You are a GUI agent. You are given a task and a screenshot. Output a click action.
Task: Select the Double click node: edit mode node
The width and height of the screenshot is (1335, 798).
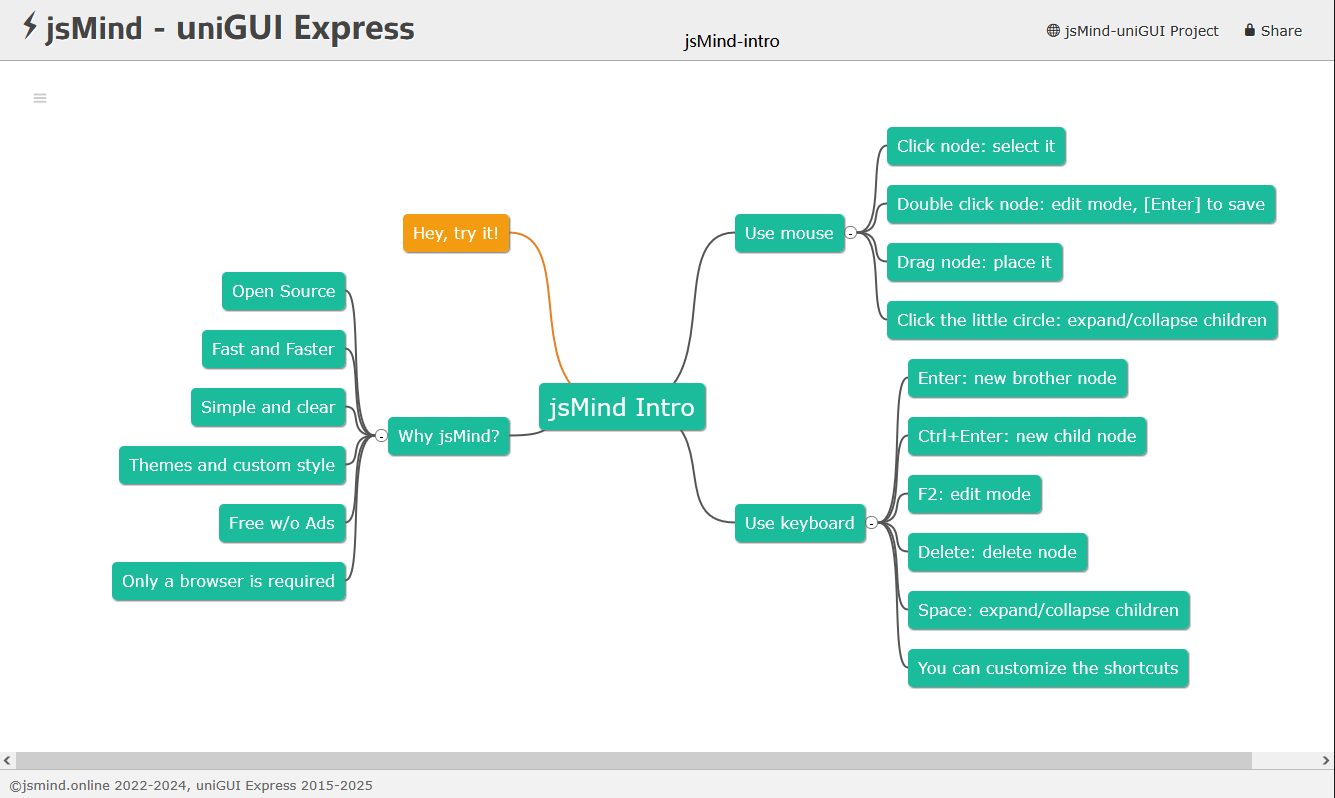click(1081, 204)
